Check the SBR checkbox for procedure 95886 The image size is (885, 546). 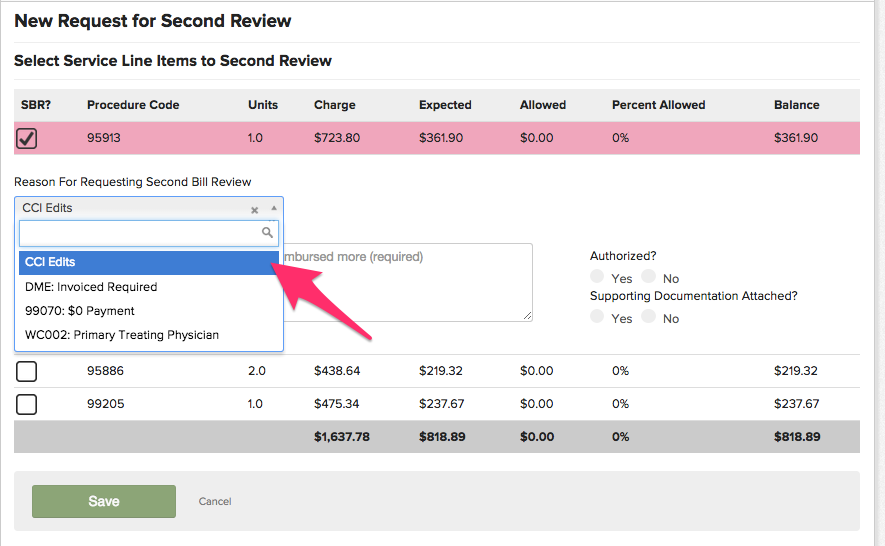pyautogui.click(x=27, y=371)
